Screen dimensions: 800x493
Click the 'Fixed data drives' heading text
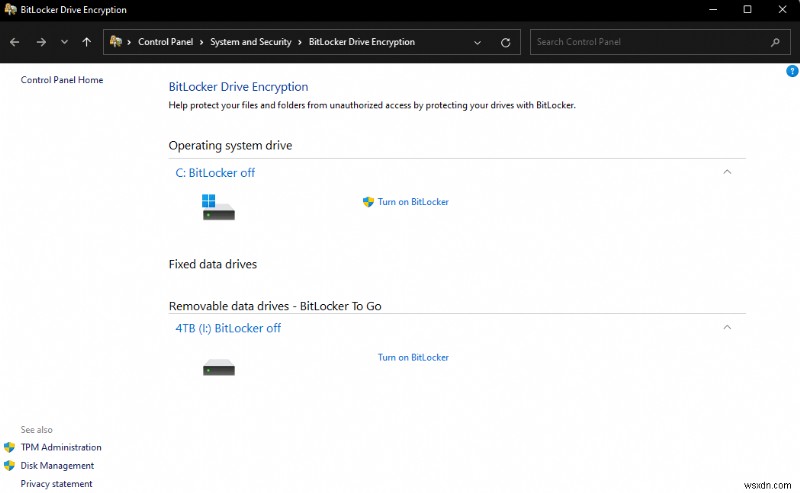[x=213, y=264]
